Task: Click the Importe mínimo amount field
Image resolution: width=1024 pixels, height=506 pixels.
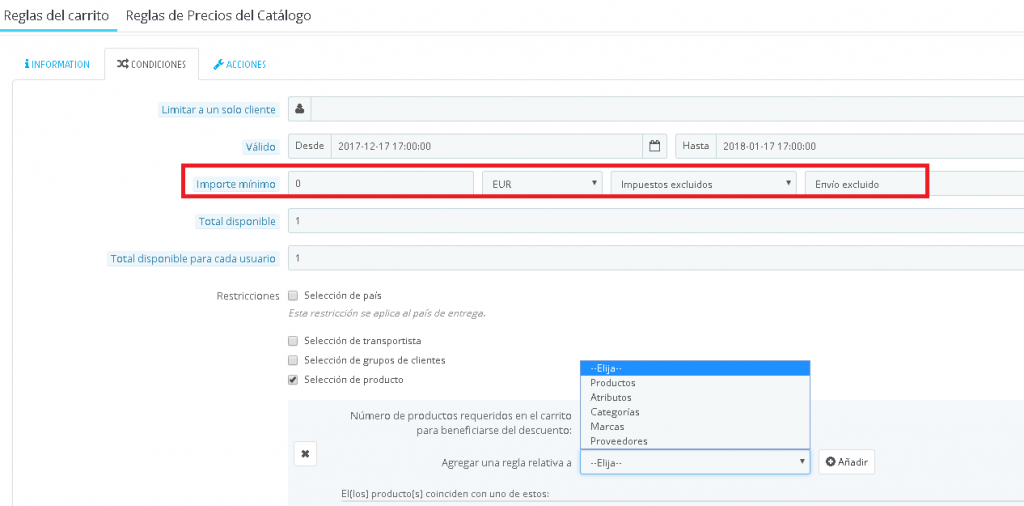Action: pos(380,184)
